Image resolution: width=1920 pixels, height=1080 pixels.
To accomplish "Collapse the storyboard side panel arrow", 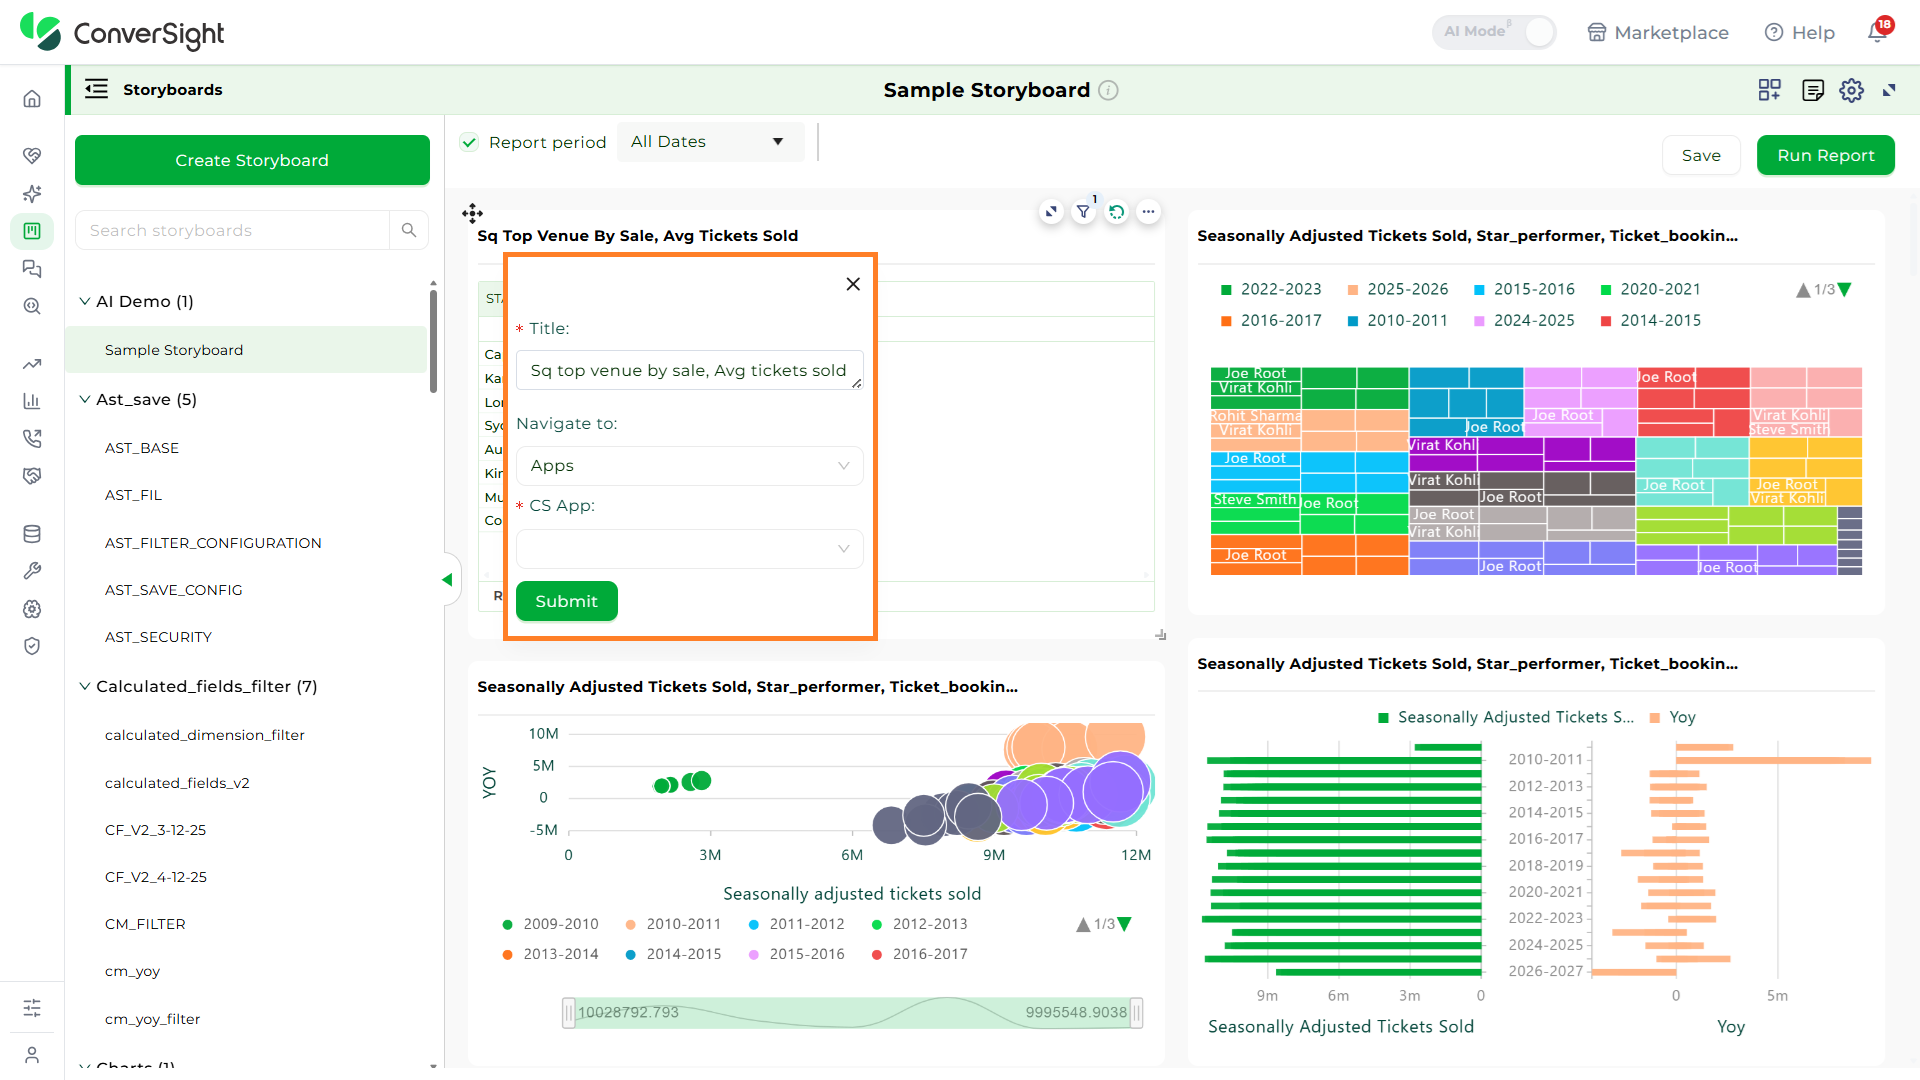I will point(447,580).
